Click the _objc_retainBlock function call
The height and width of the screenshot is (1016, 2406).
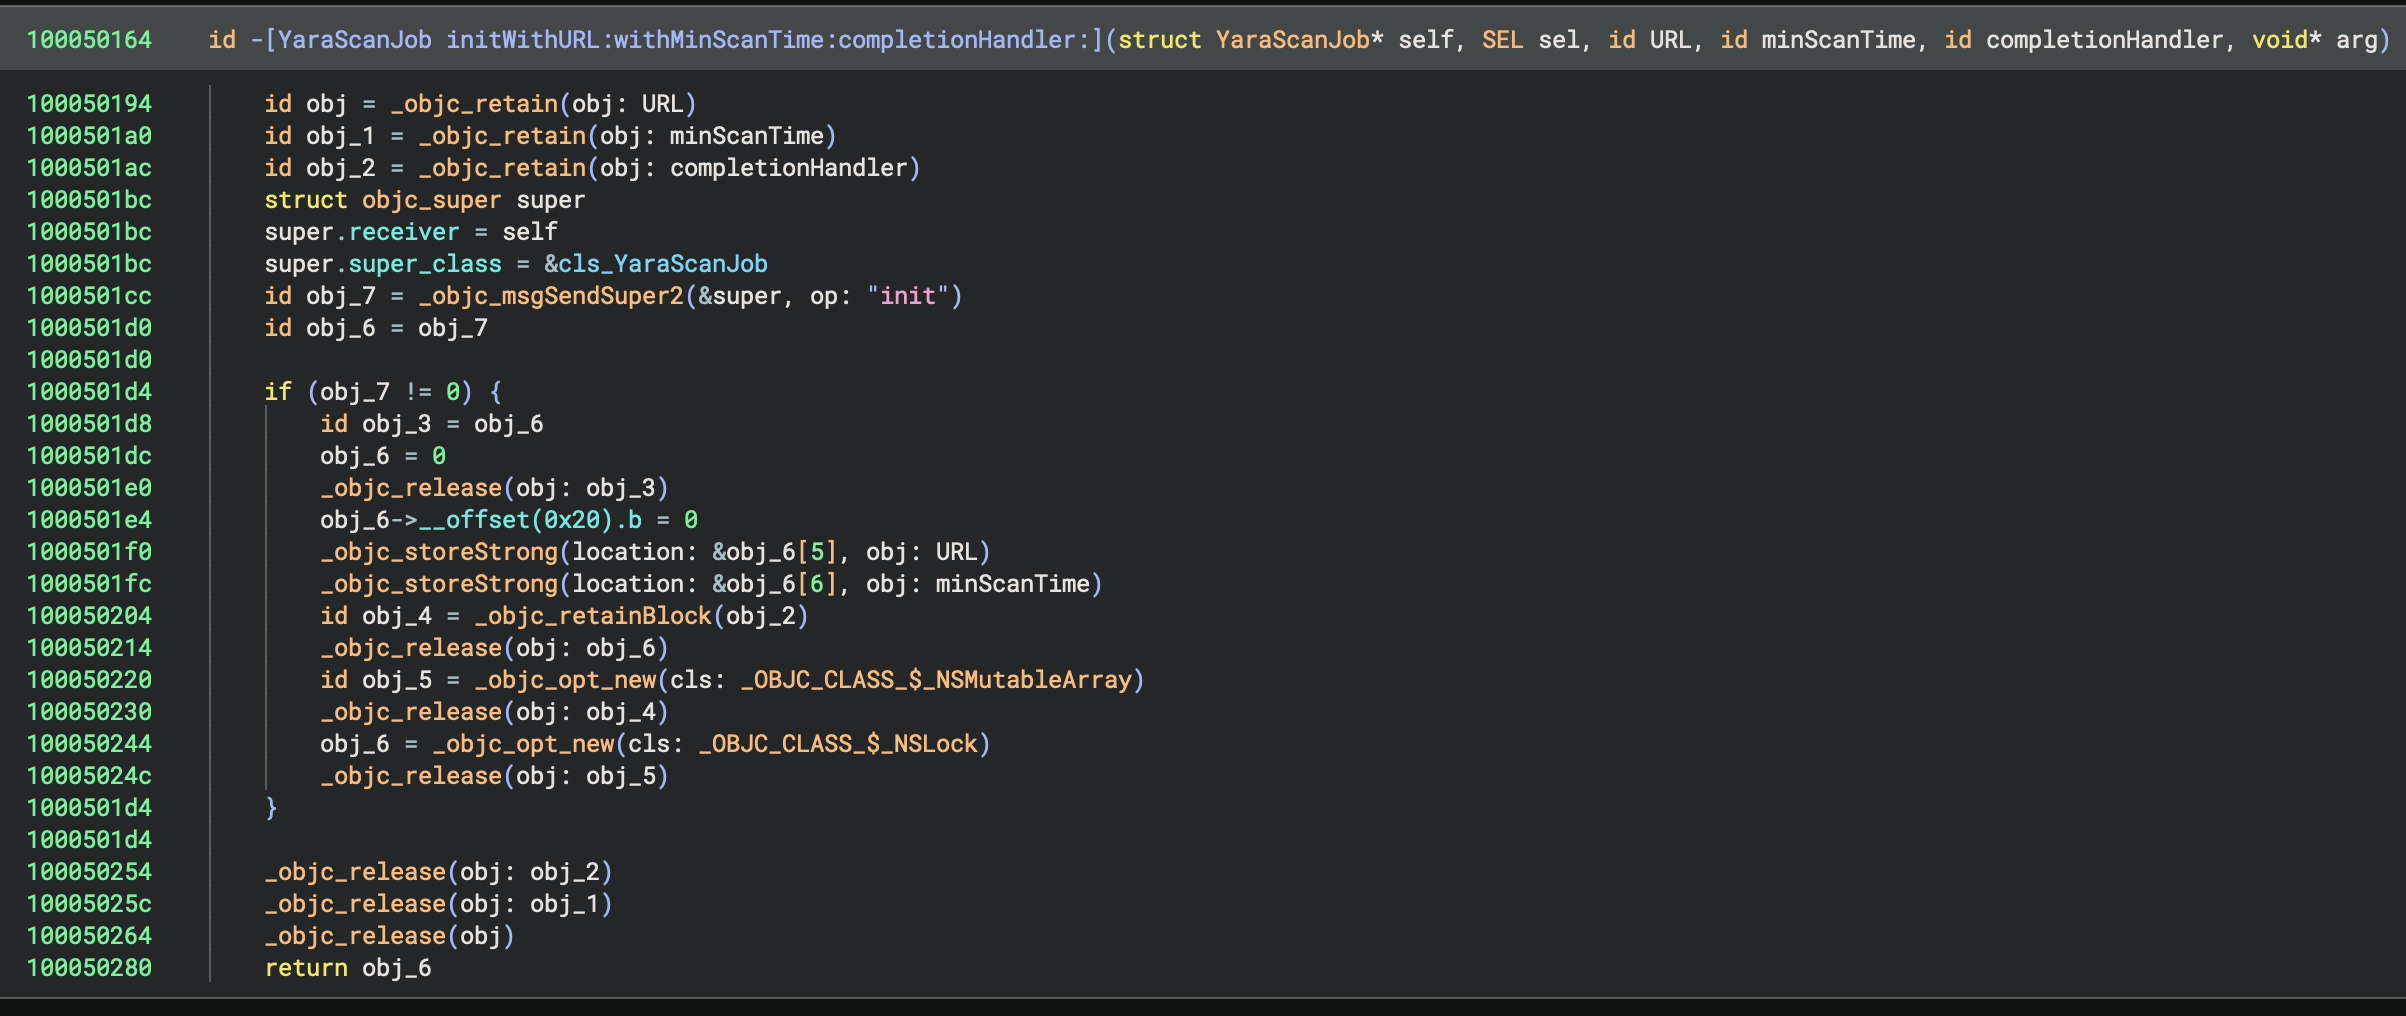point(593,616)
